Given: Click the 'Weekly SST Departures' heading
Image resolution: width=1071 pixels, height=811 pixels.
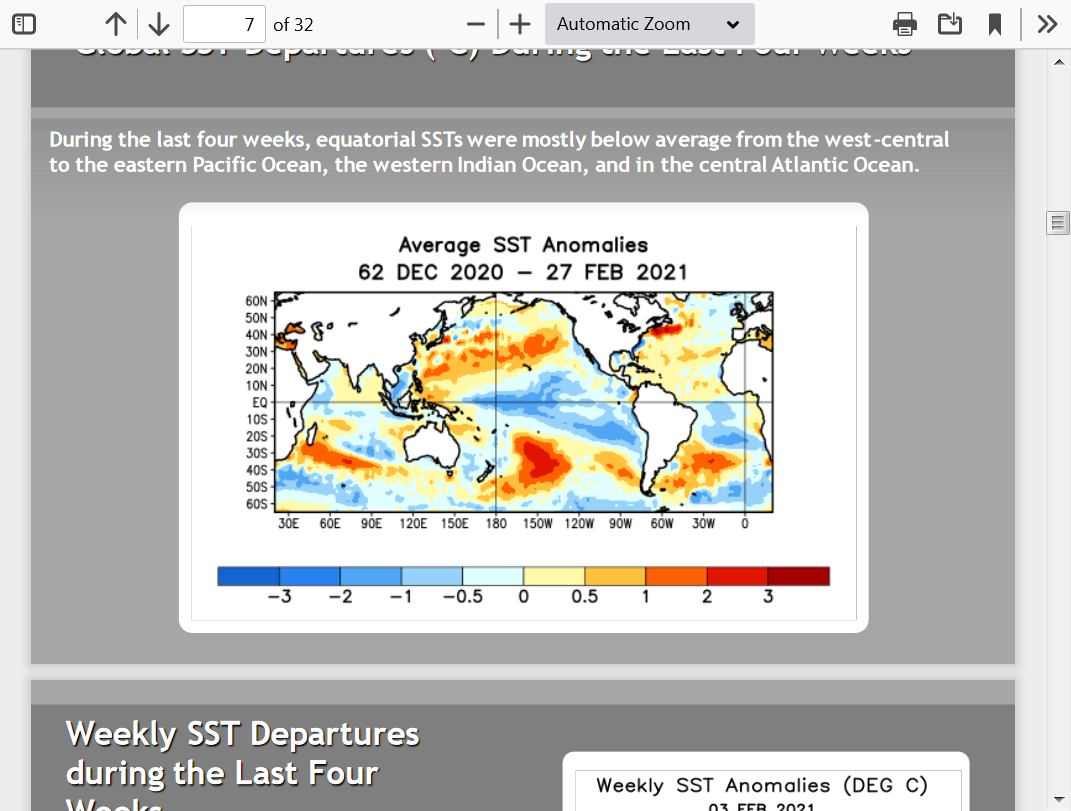Looking at the screenshot, I should pos(242,734).
